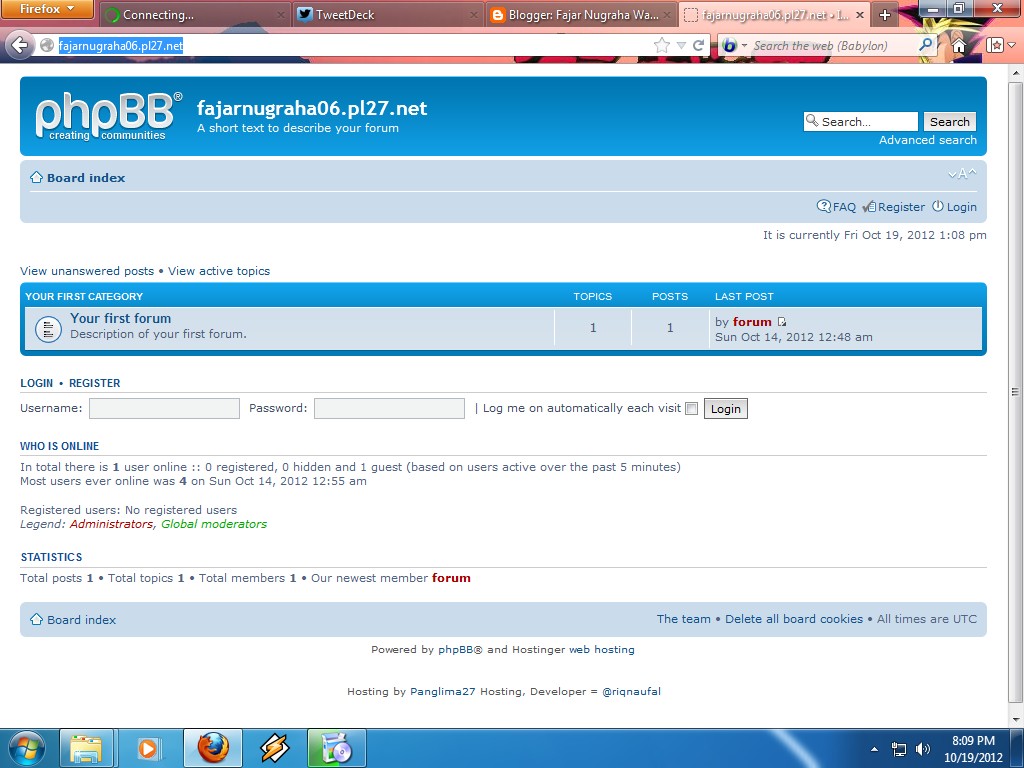Image resolution: width=1024 pixels, height=768 pixels.
Task: Click Delete all board cookies
Action: [793, 619]
